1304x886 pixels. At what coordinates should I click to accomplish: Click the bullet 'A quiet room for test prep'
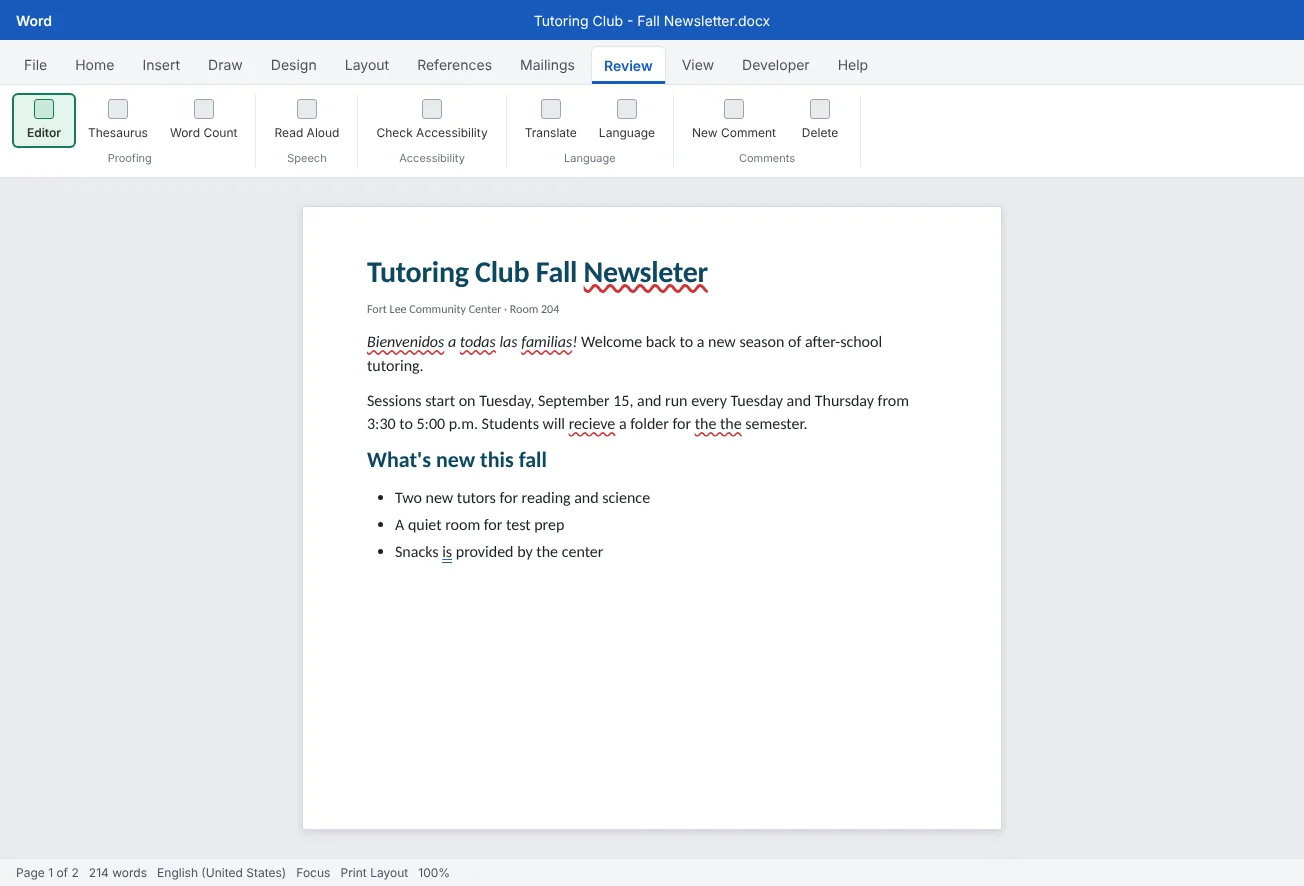(x=480, y=525)
